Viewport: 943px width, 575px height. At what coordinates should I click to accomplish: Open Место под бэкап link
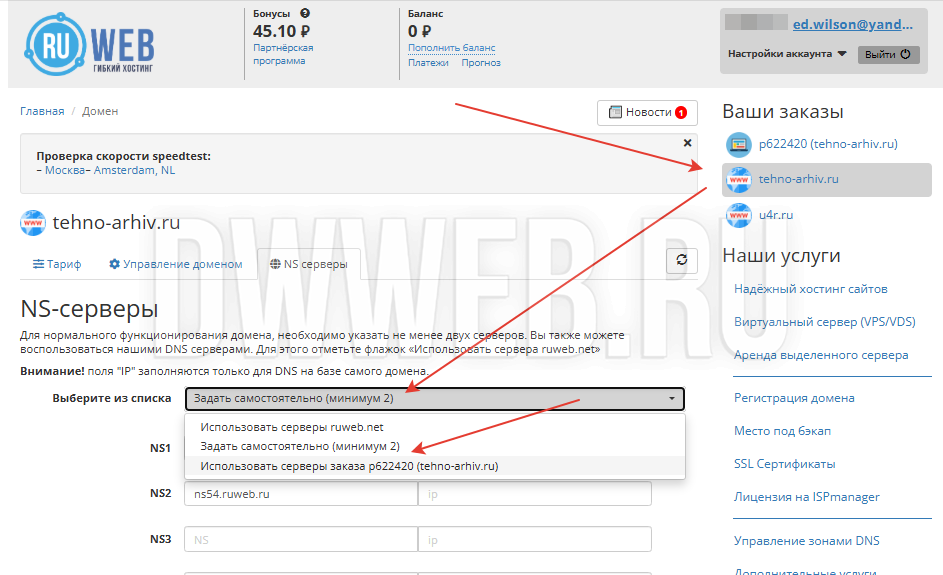coord(782,431)
